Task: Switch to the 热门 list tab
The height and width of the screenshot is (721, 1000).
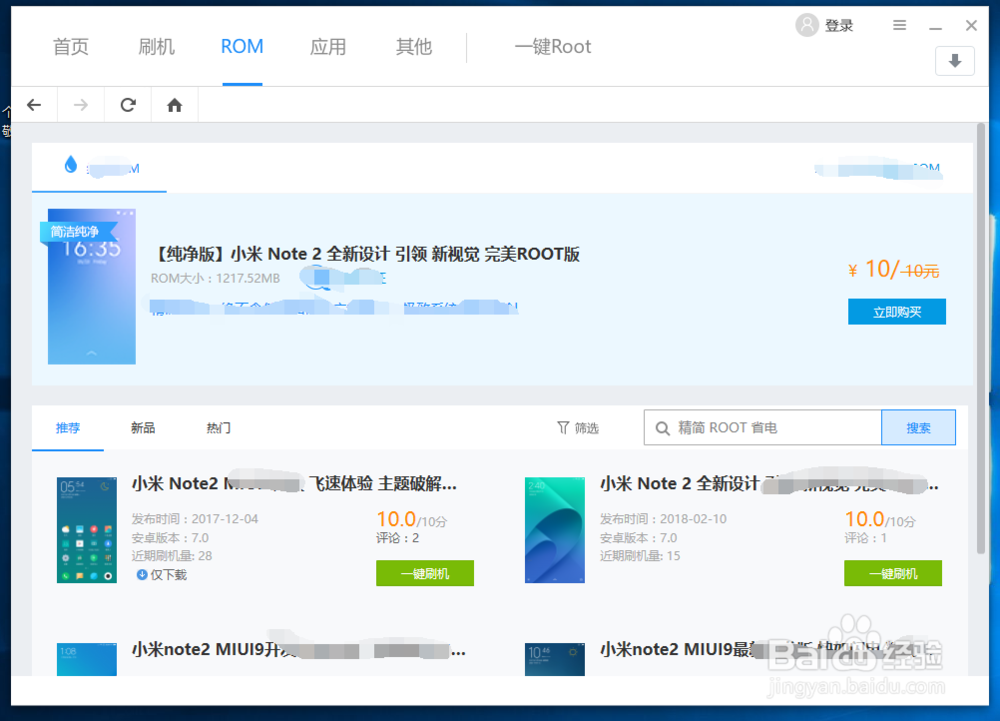Action: [218, 428]
